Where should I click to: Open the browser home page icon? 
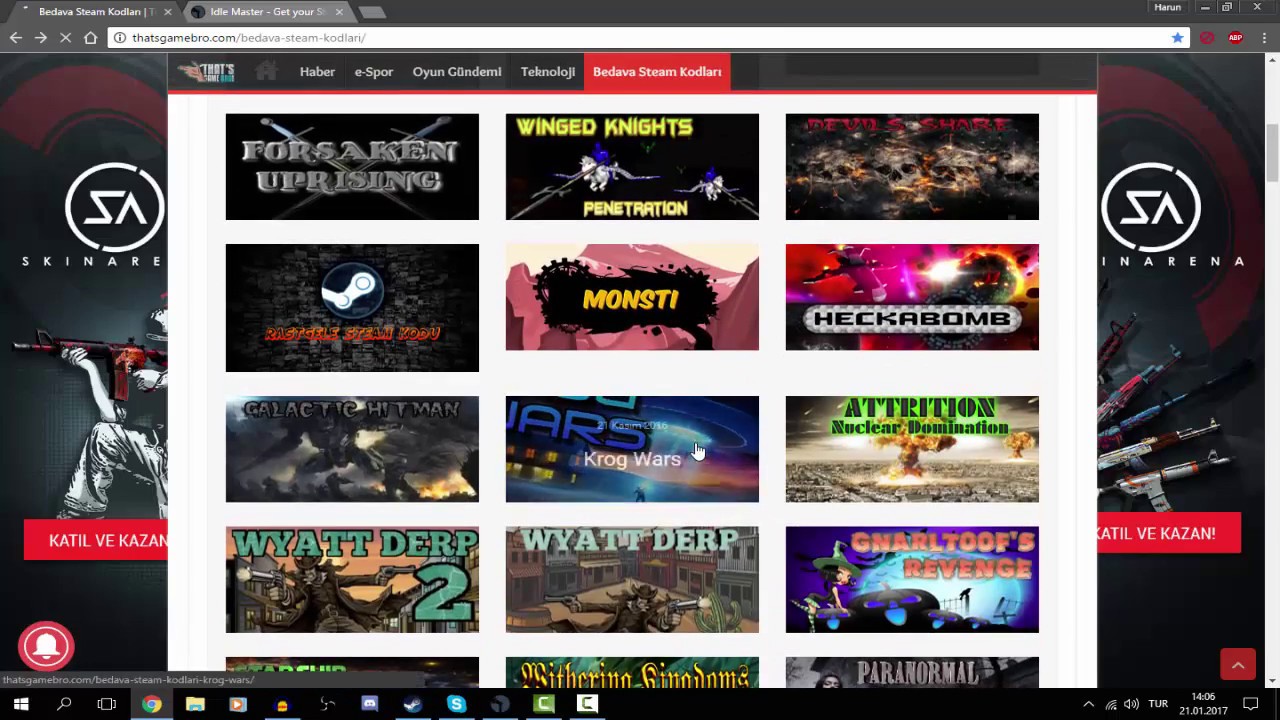[91, 38]
